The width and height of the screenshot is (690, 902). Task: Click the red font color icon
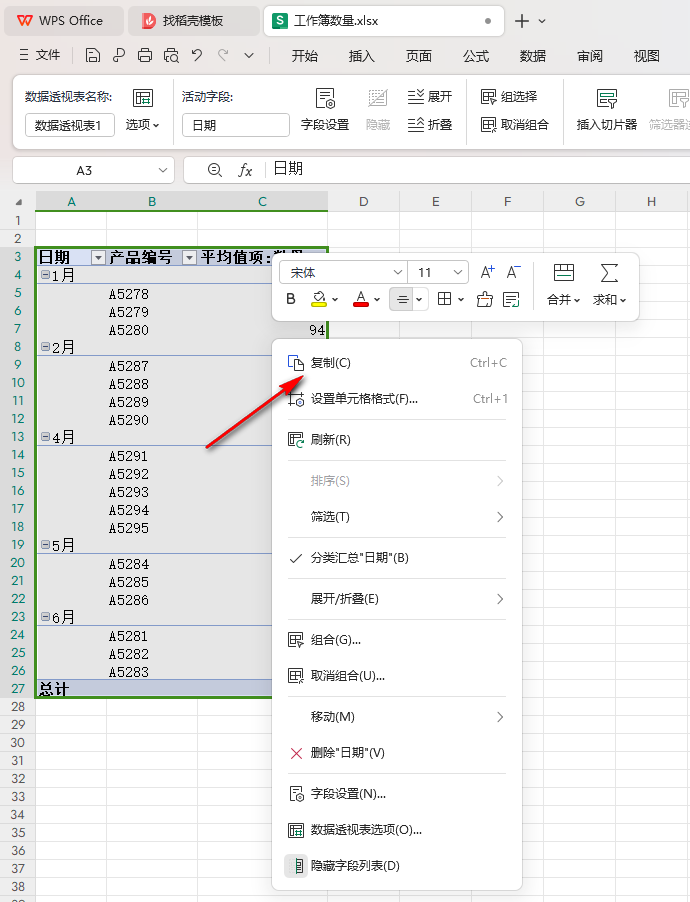pos(361,299)
